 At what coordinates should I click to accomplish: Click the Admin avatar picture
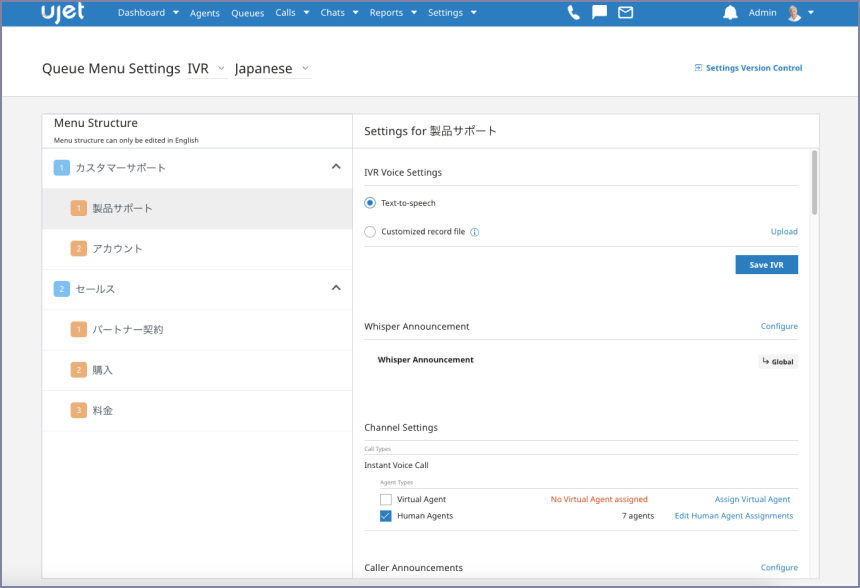(794, 13)
